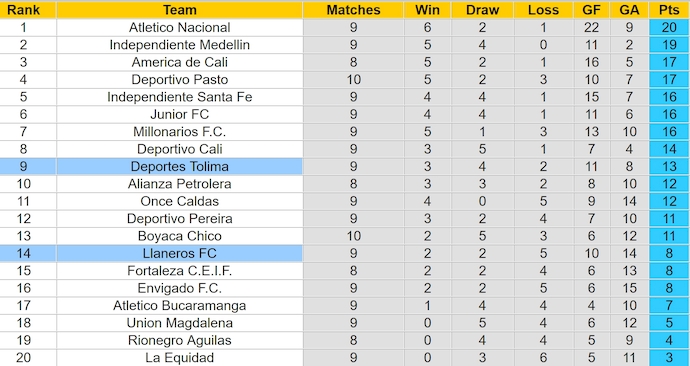Click the GA column header
The height and width of the screenshot is (366, 690).
[629, 10]
